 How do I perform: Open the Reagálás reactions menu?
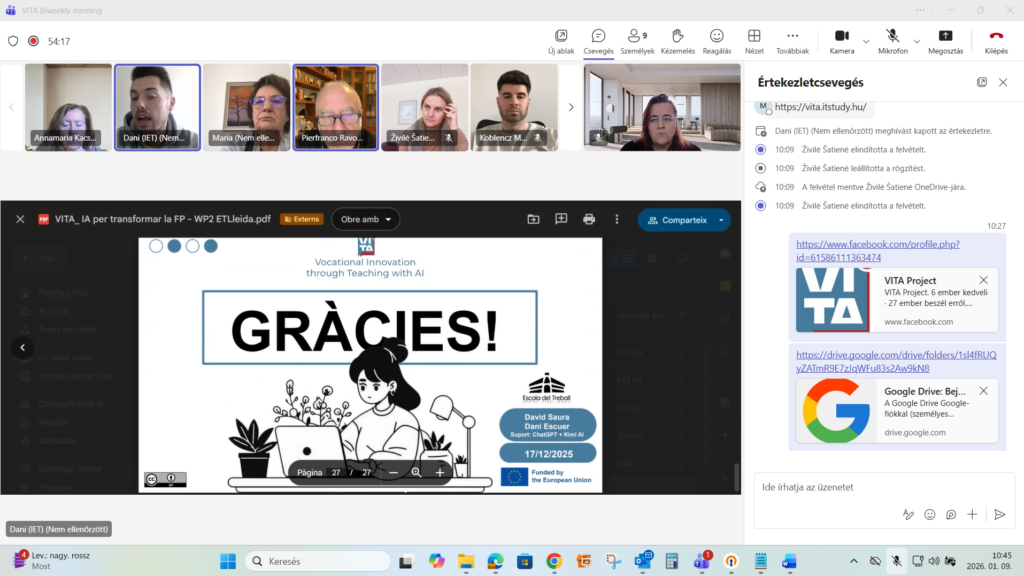[x=716, y=41]
